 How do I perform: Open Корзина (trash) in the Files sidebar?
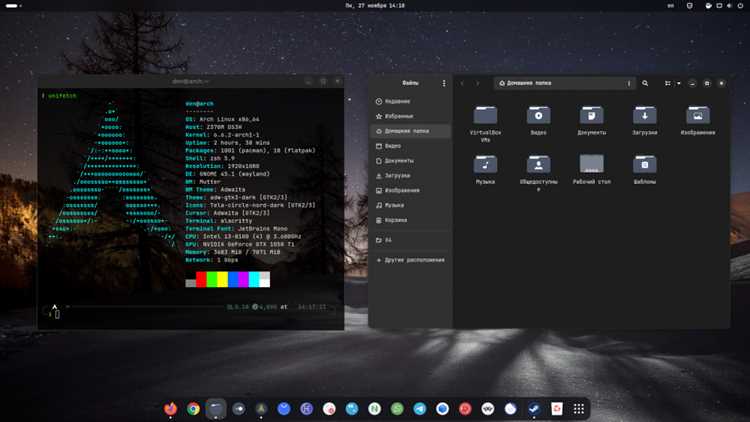(410, 220)
